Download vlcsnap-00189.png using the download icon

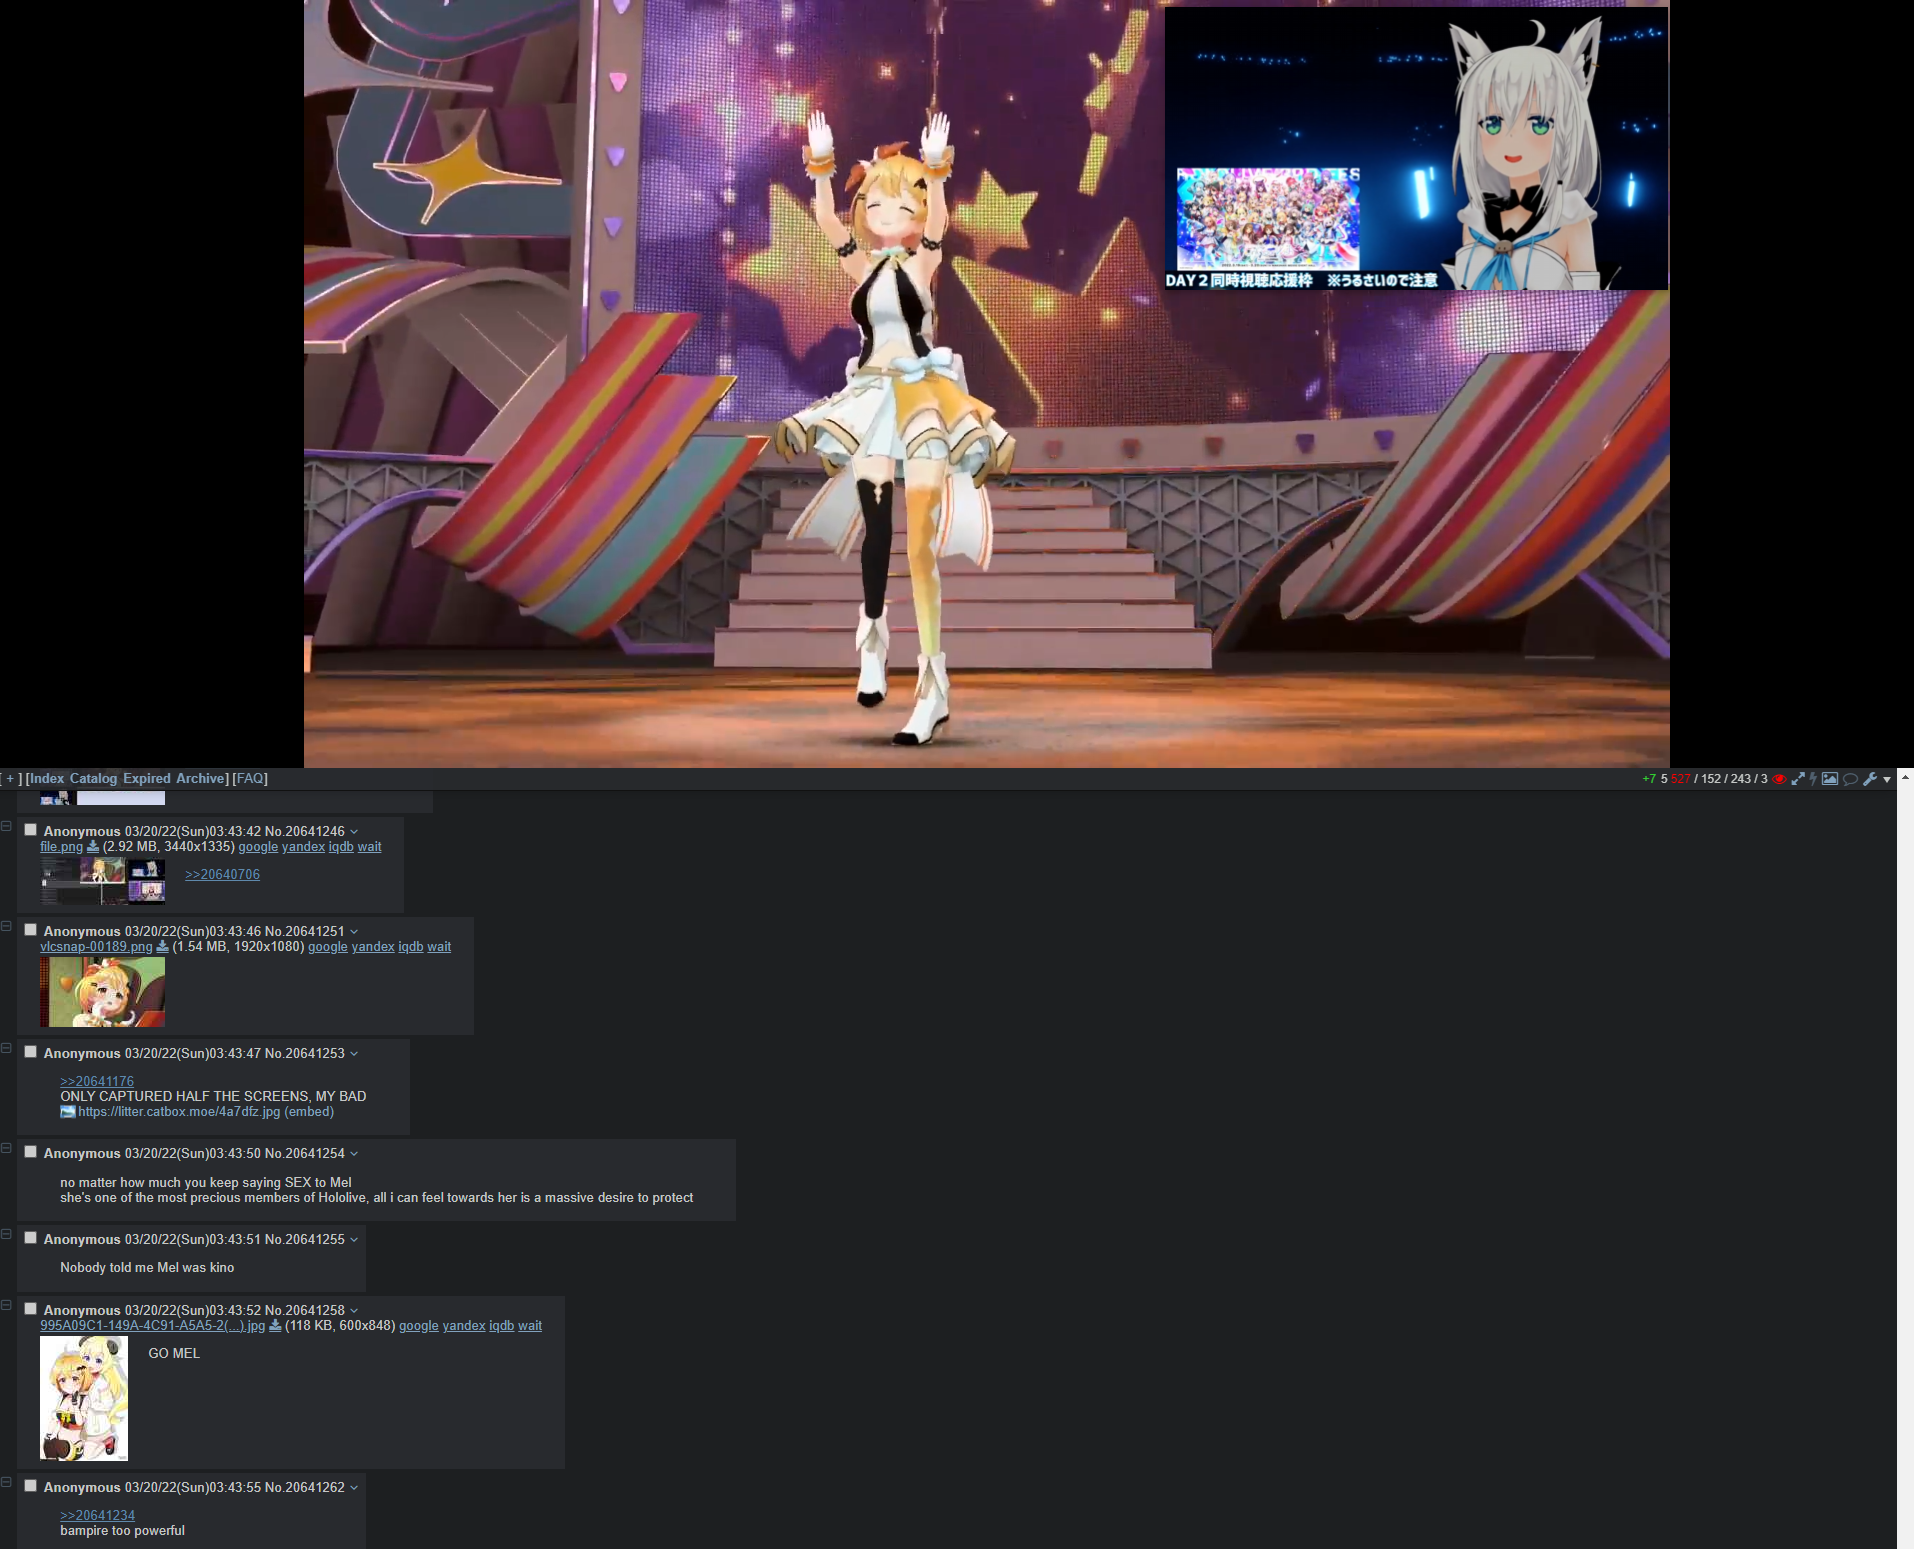(162, 947)
